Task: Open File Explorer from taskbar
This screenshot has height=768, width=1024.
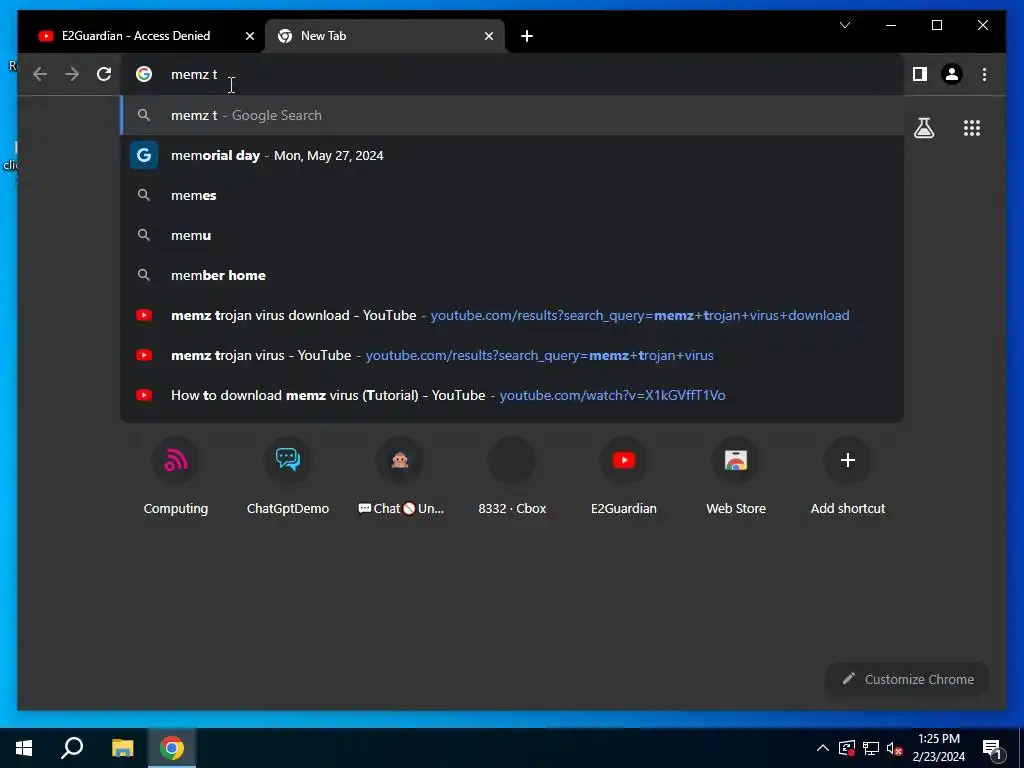Action: (122, 748)
